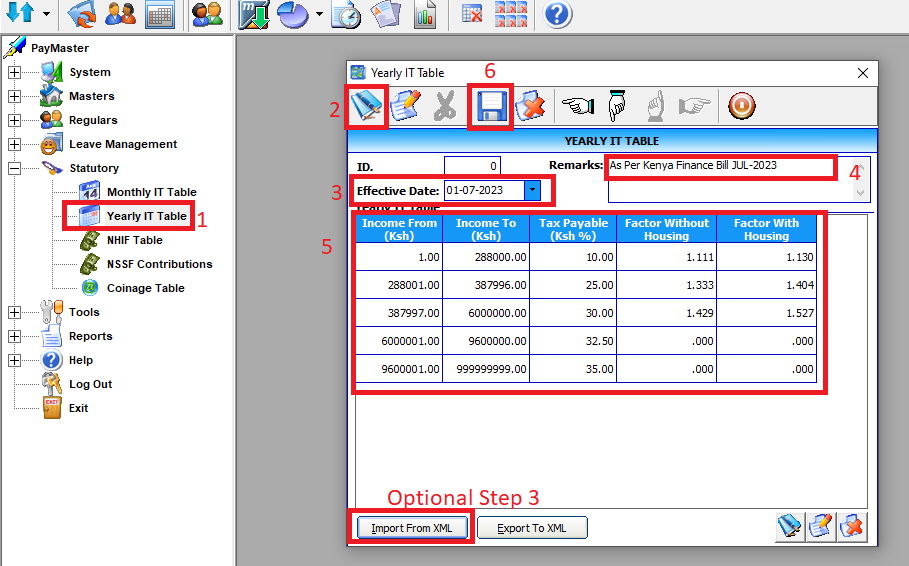The height and width of the screenshot is (566, 909).
Task: Expand the Masters tree node
Action: click(x=14, y=96)
